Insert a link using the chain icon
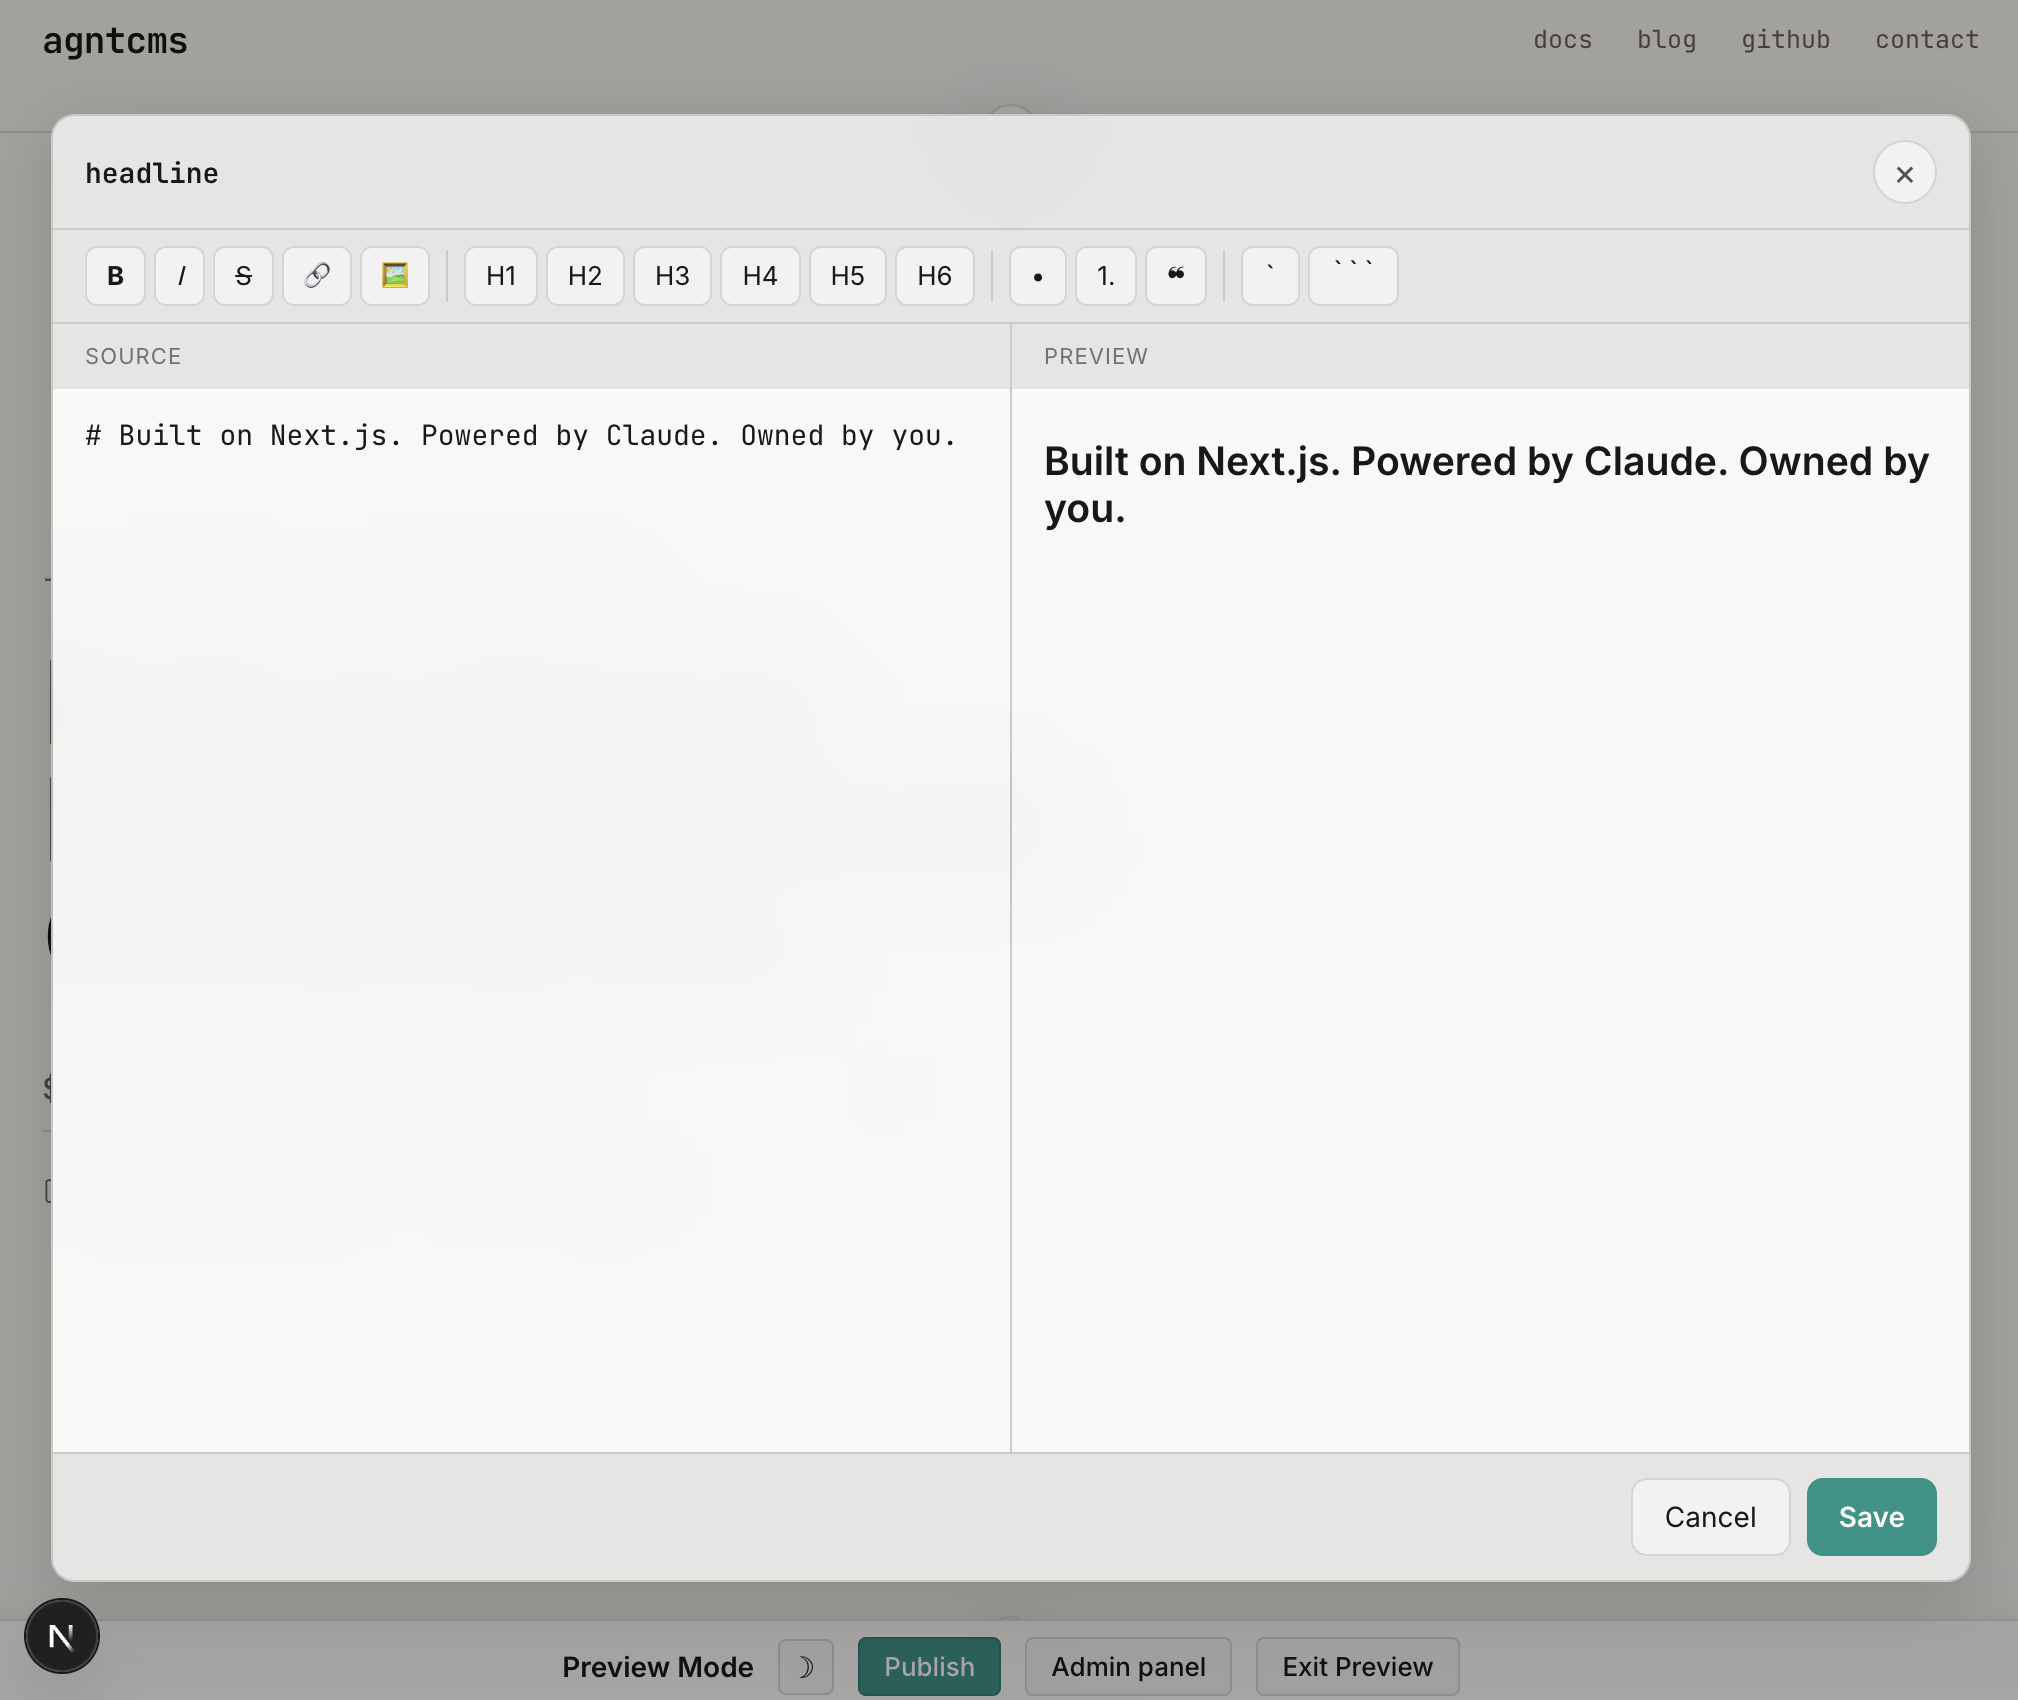 click(317, 276)
